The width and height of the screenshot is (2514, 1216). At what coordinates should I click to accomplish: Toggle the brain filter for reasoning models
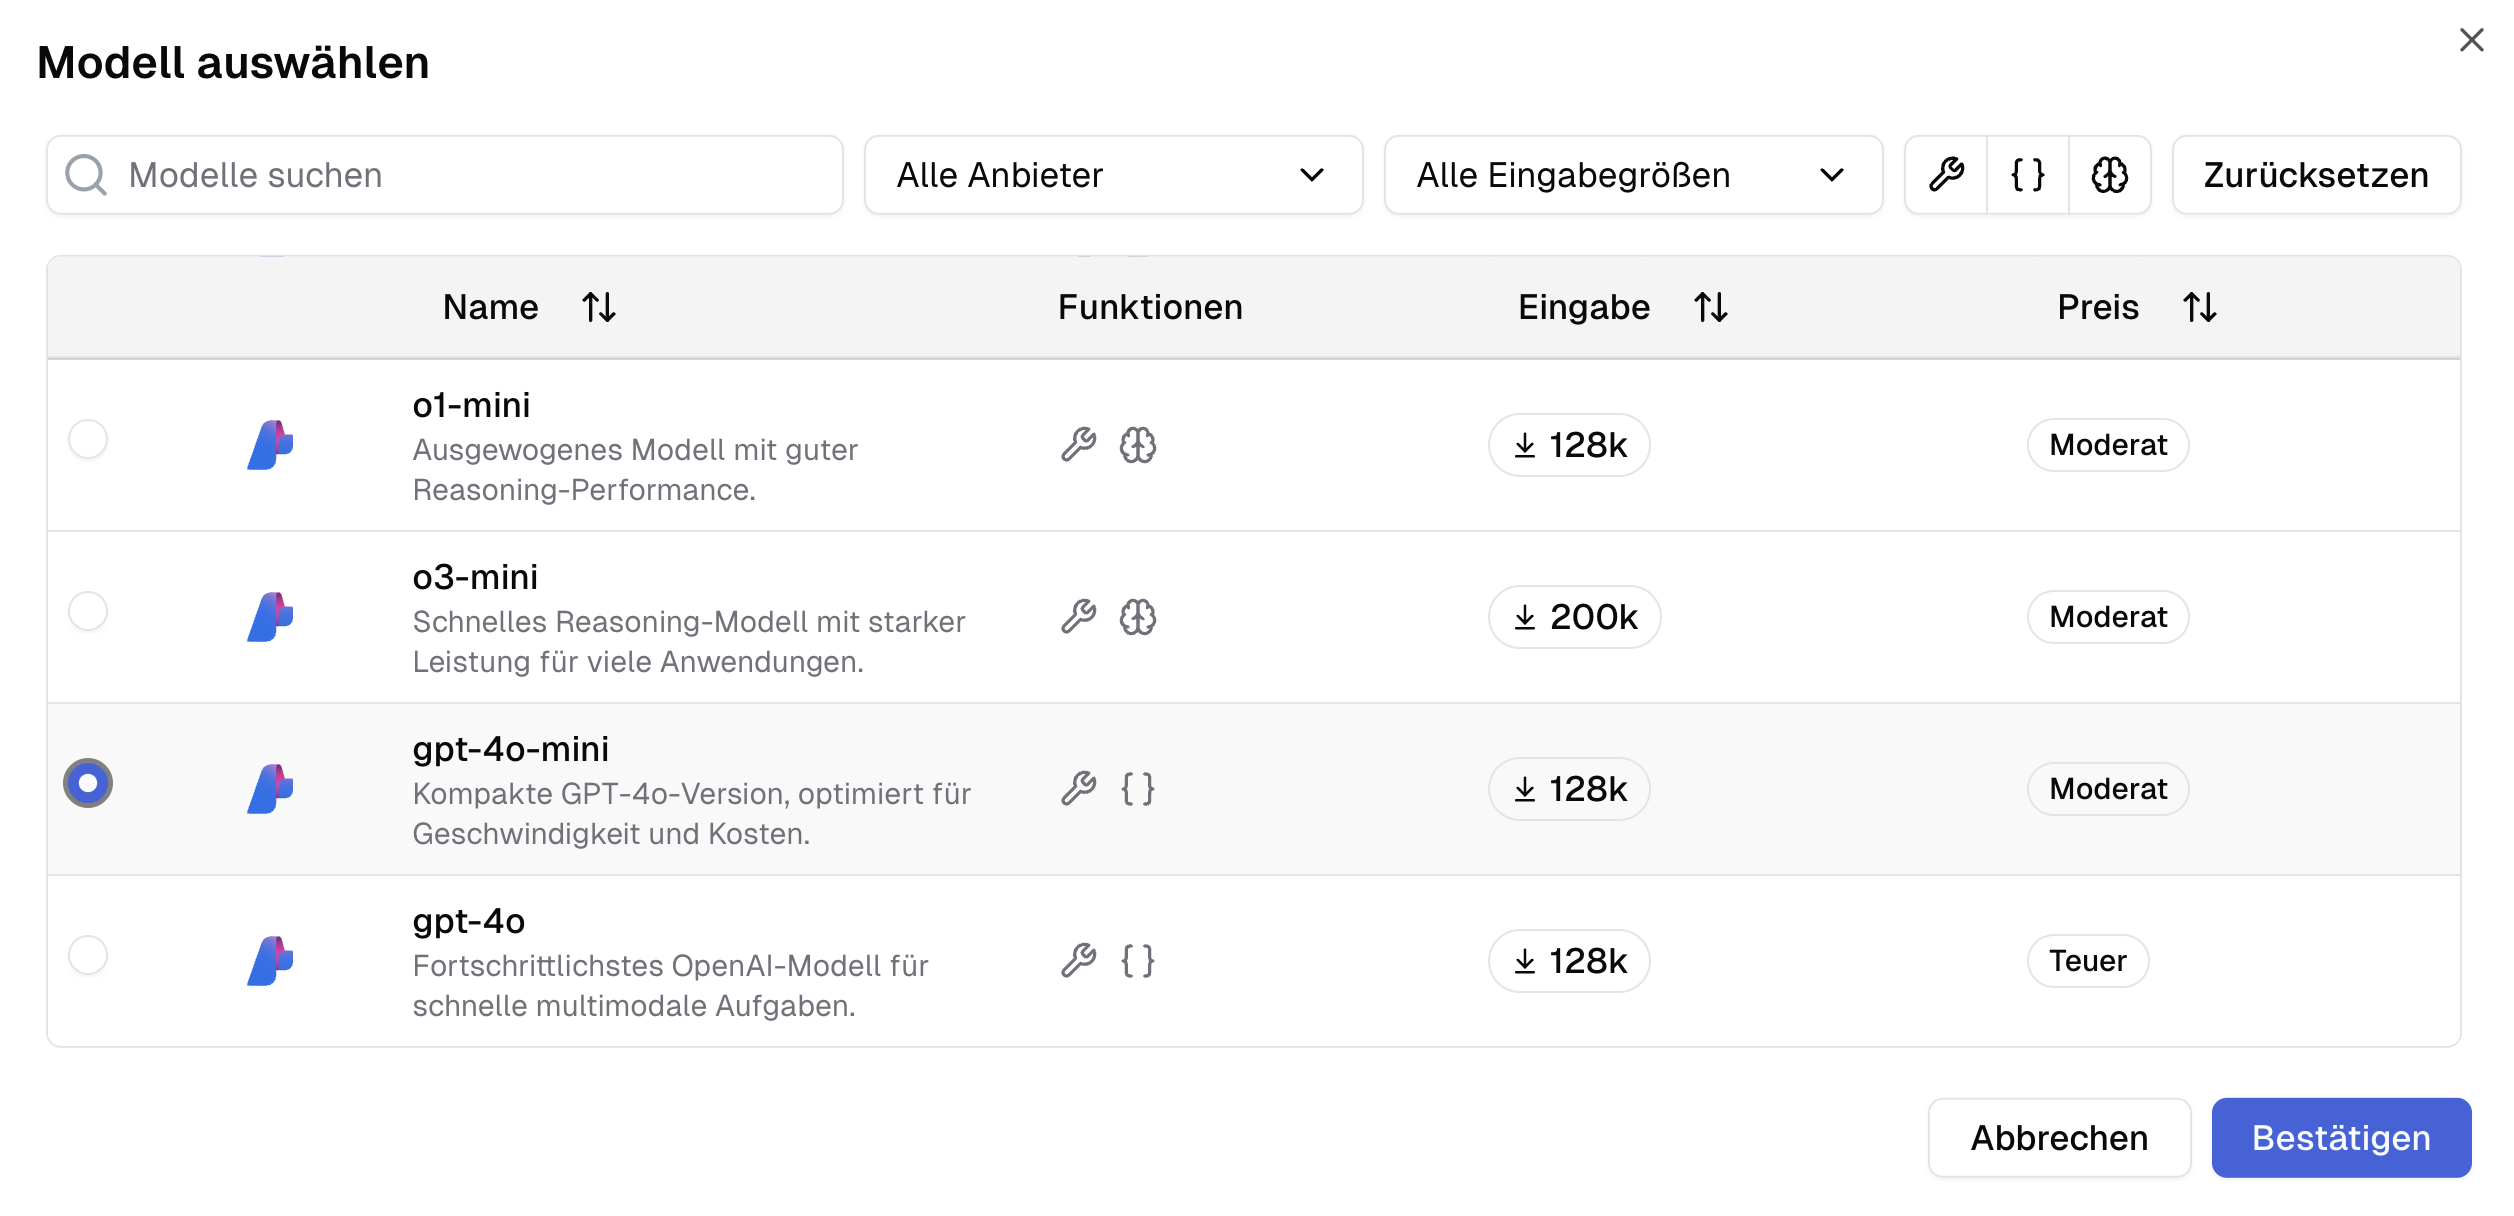coord(2110,175)
